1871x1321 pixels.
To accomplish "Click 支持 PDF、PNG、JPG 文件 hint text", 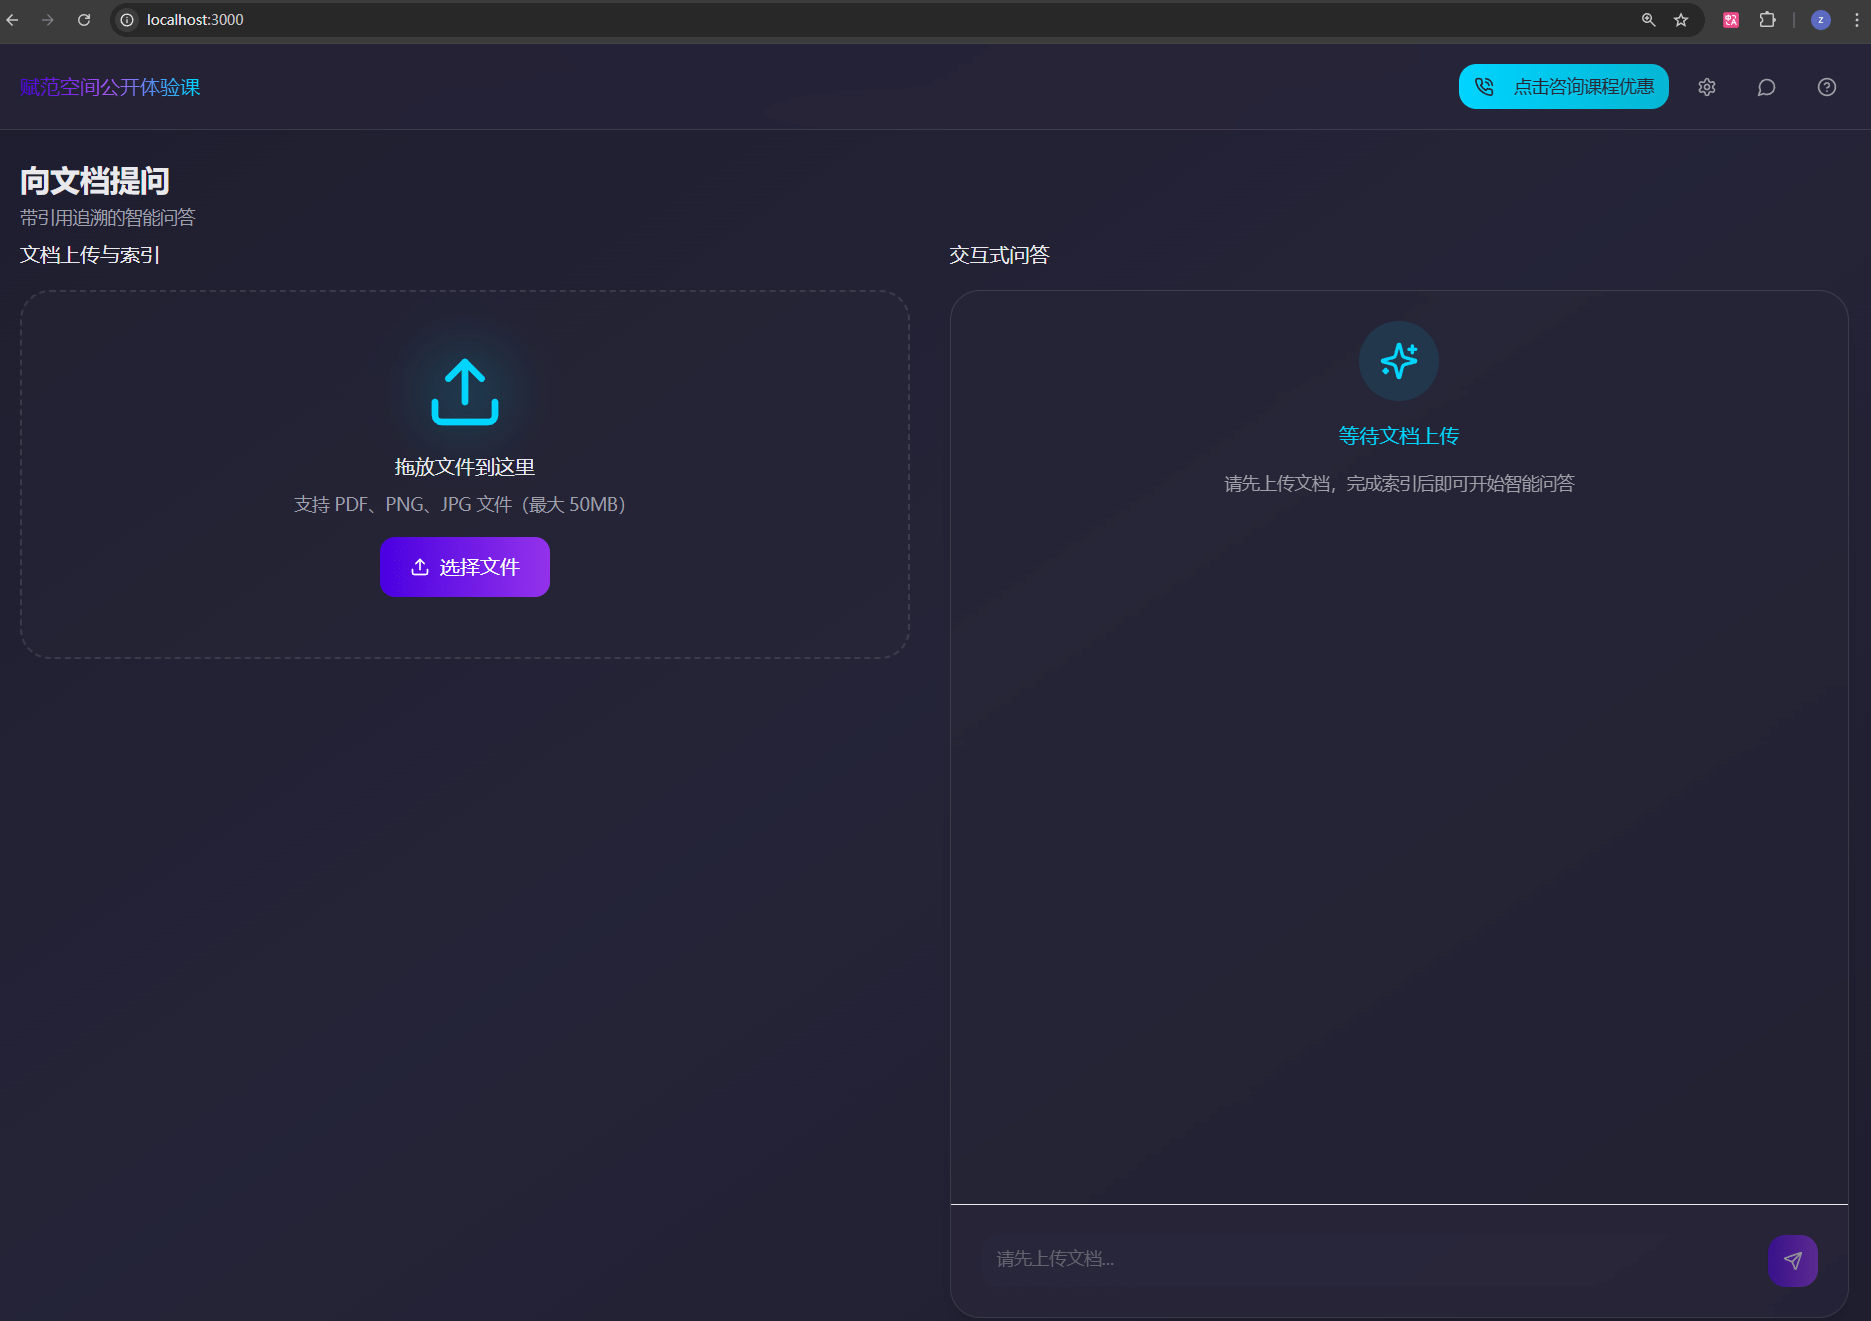I will [x=460, y=505].
